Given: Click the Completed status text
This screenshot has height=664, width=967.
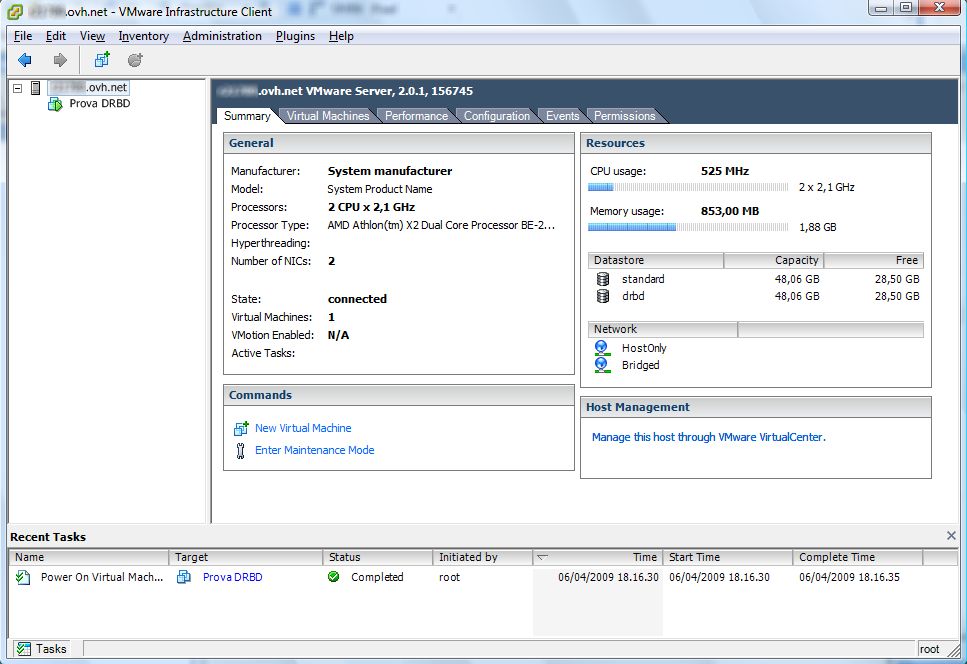Looking at the screenshot, I should tap(377, 577).
